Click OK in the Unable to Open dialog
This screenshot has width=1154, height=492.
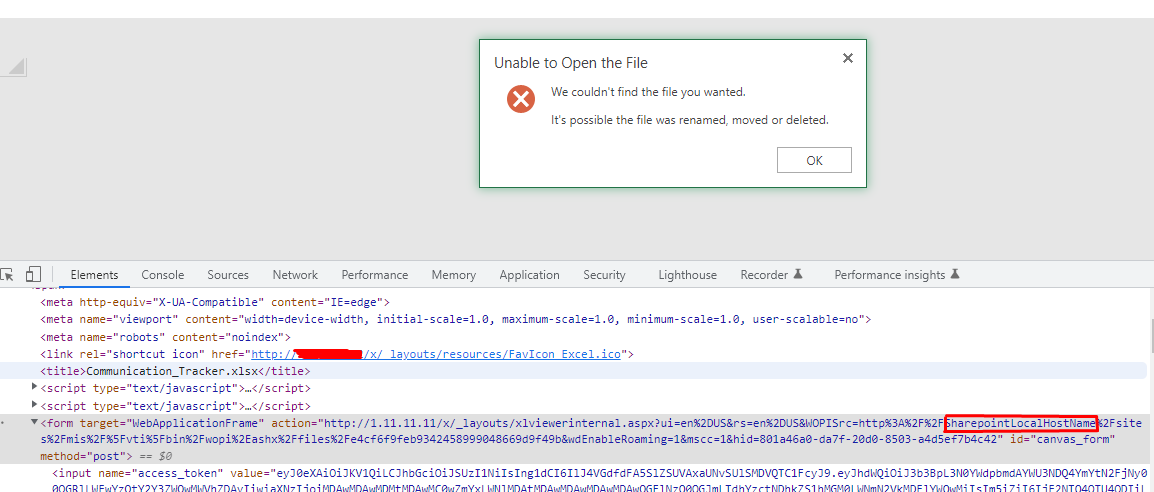(814, 160)
